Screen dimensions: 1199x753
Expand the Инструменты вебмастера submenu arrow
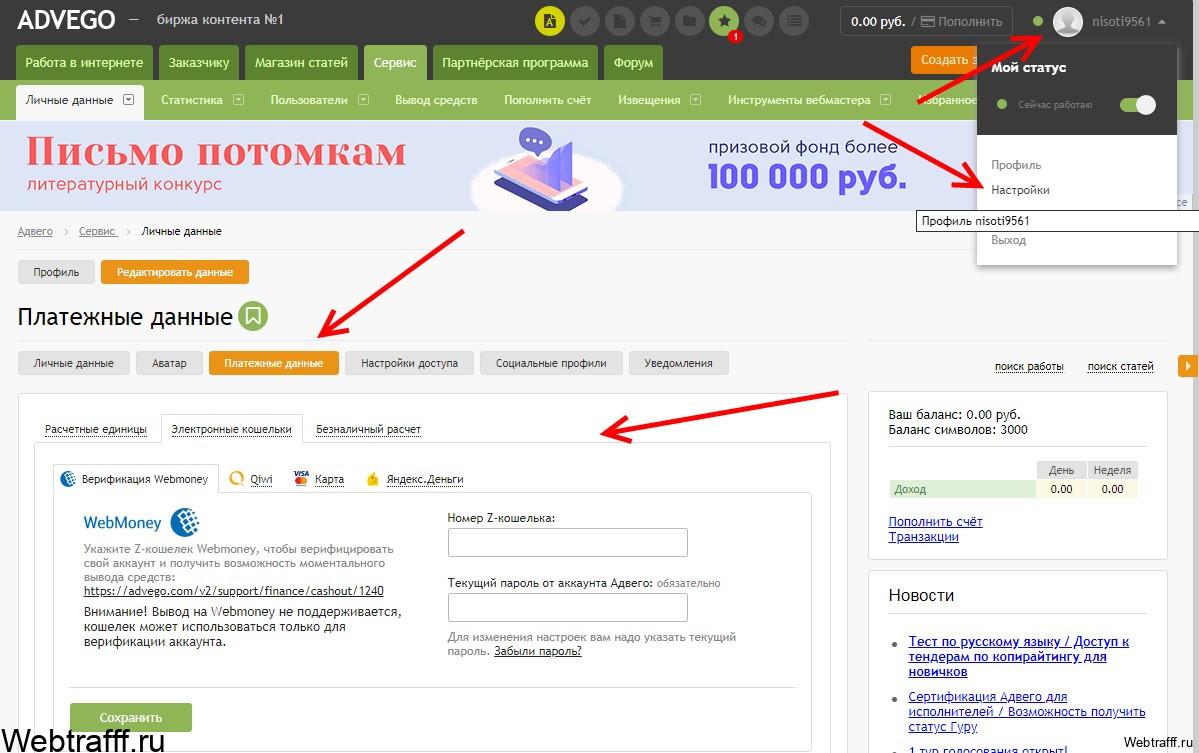pos(885,99)
